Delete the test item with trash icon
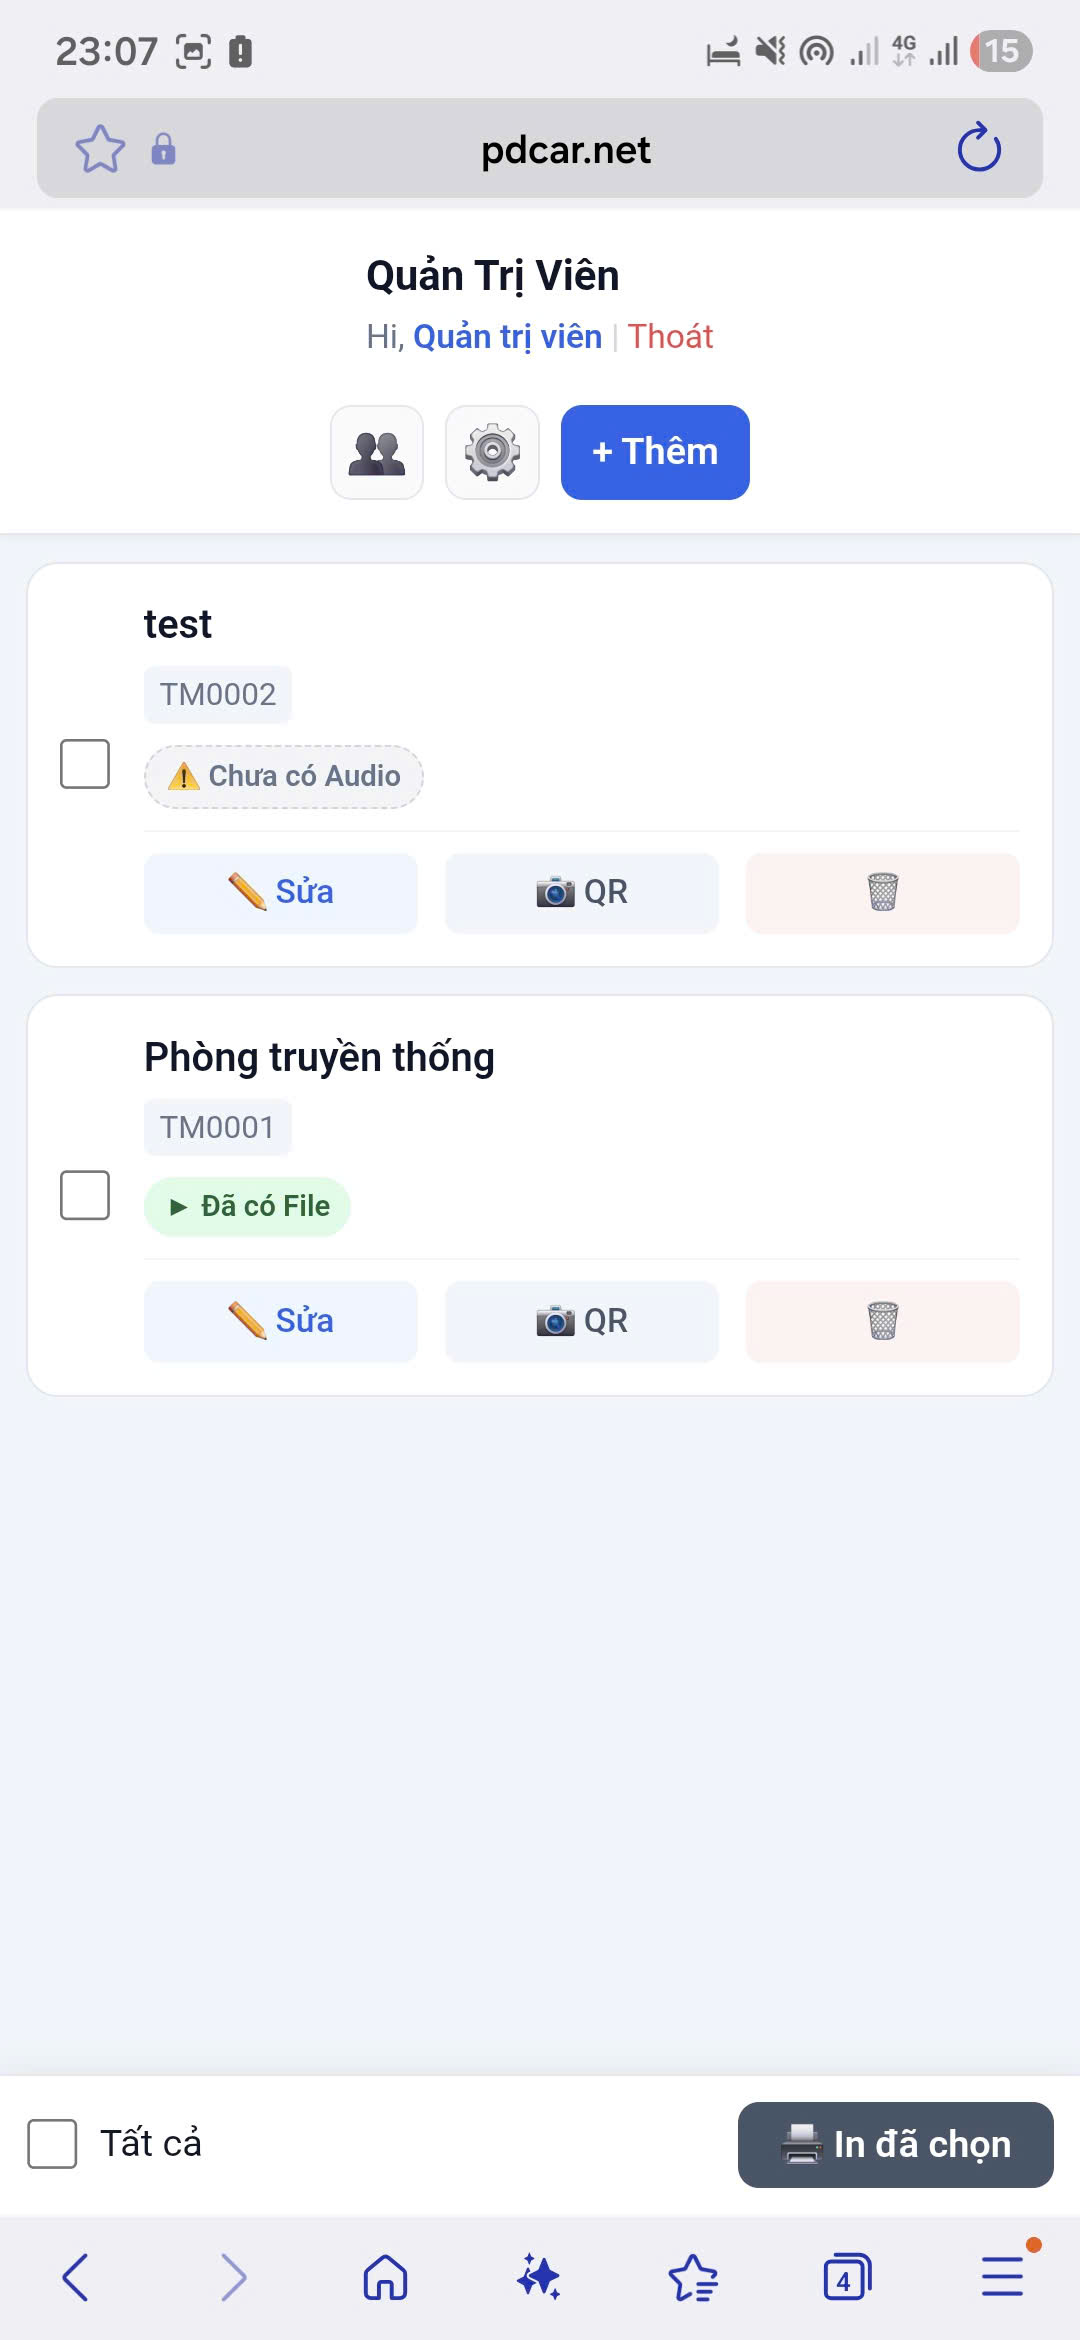The image size is (1080, 2340). click(882, 892)
